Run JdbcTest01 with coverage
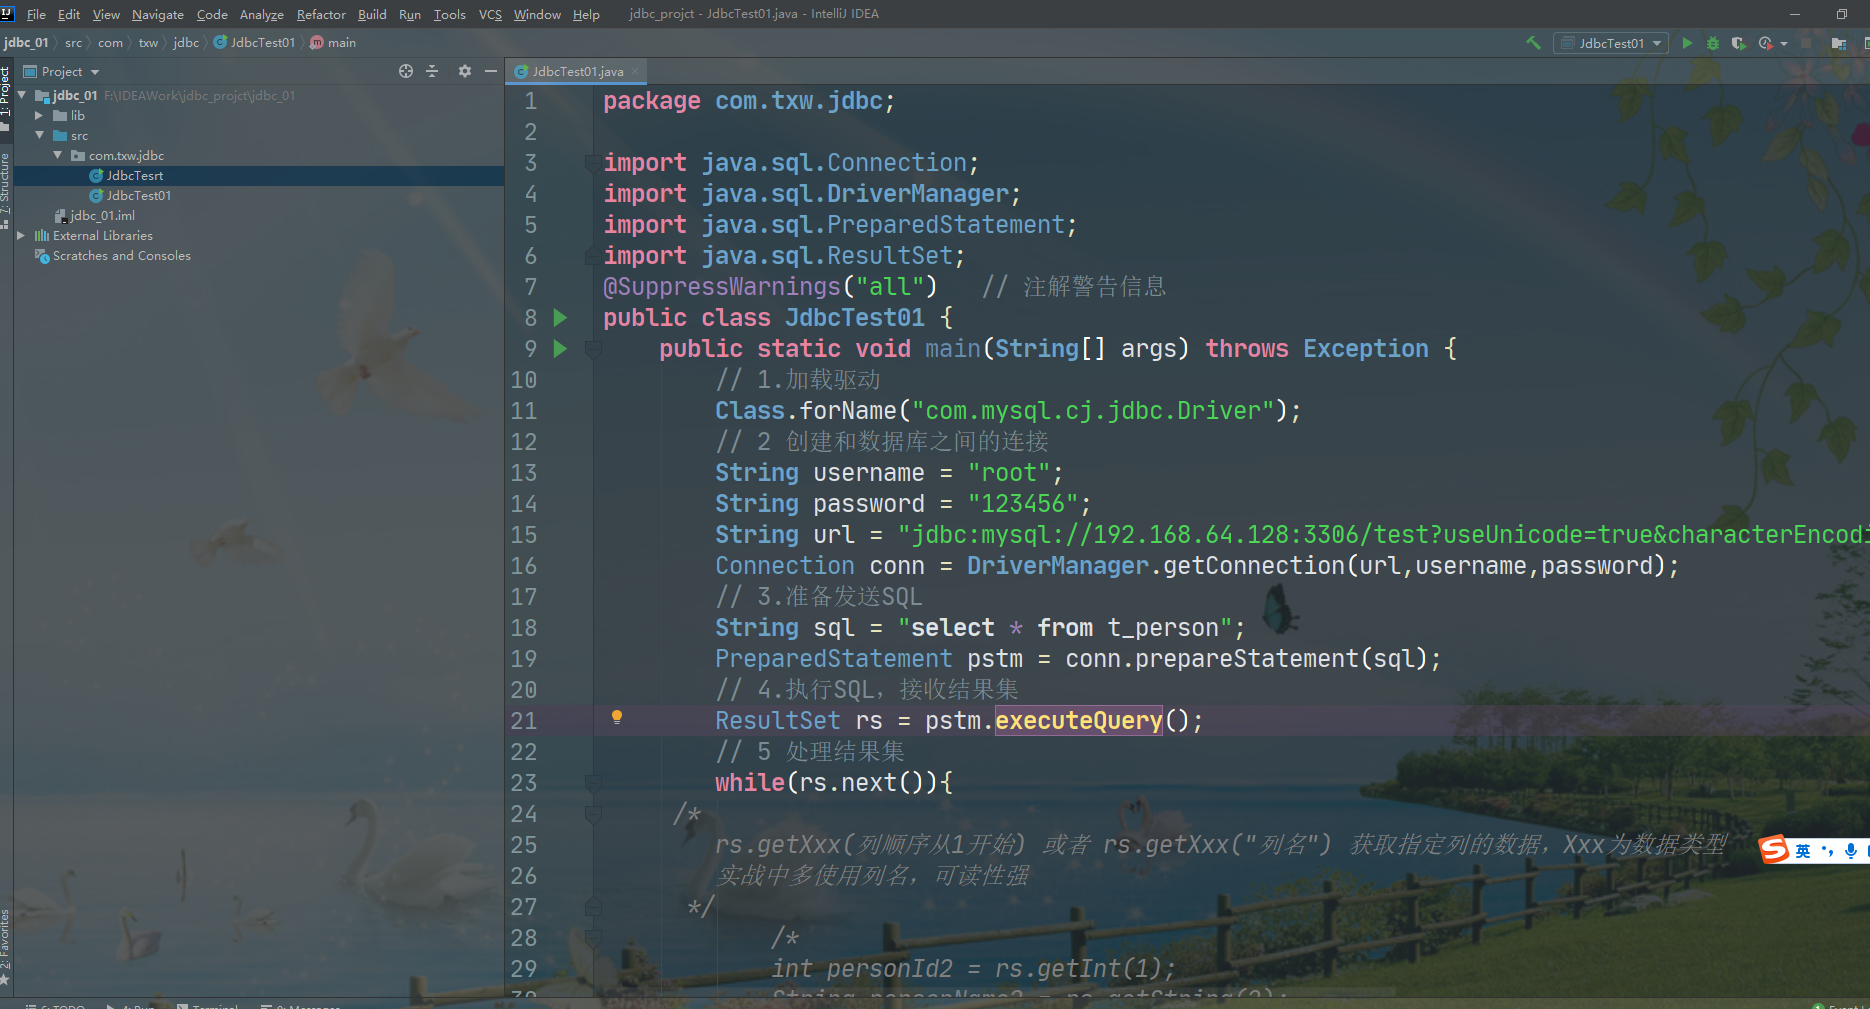 (1738, 43)
